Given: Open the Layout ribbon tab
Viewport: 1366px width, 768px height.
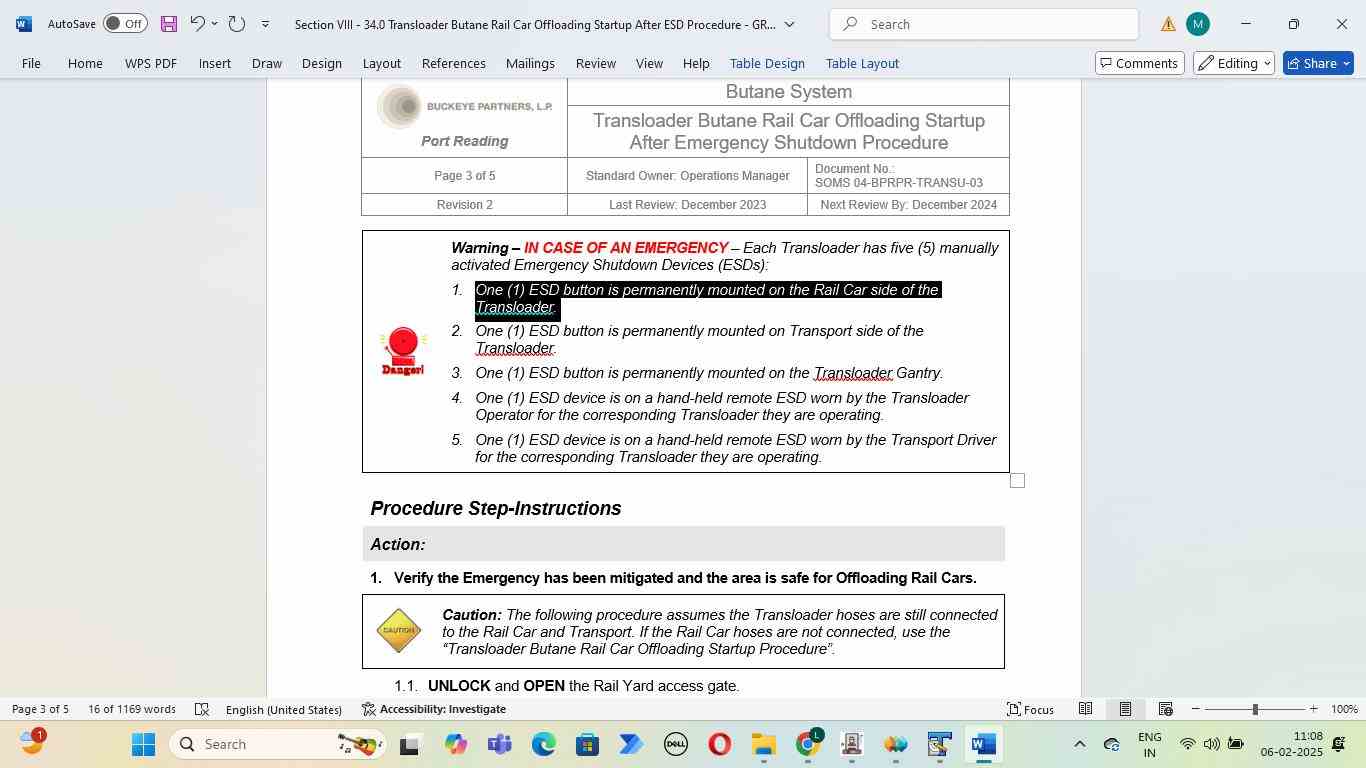Looking at the screenshot, I should point(381,63).
